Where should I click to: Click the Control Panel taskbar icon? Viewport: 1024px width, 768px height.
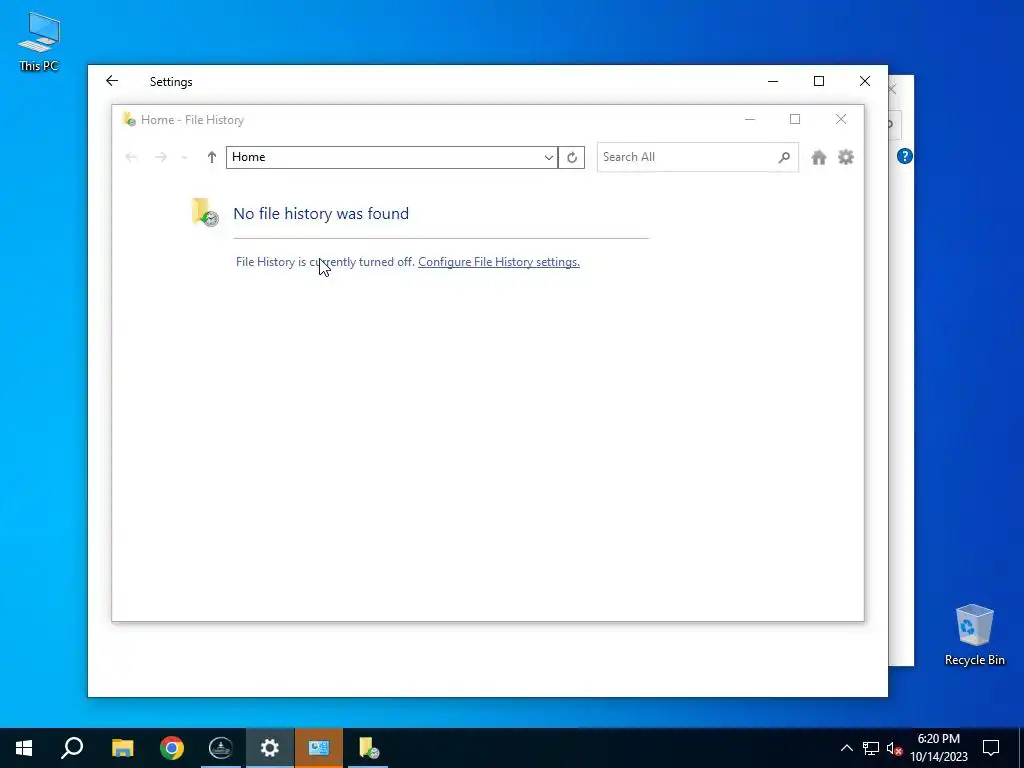pos(319,748)
